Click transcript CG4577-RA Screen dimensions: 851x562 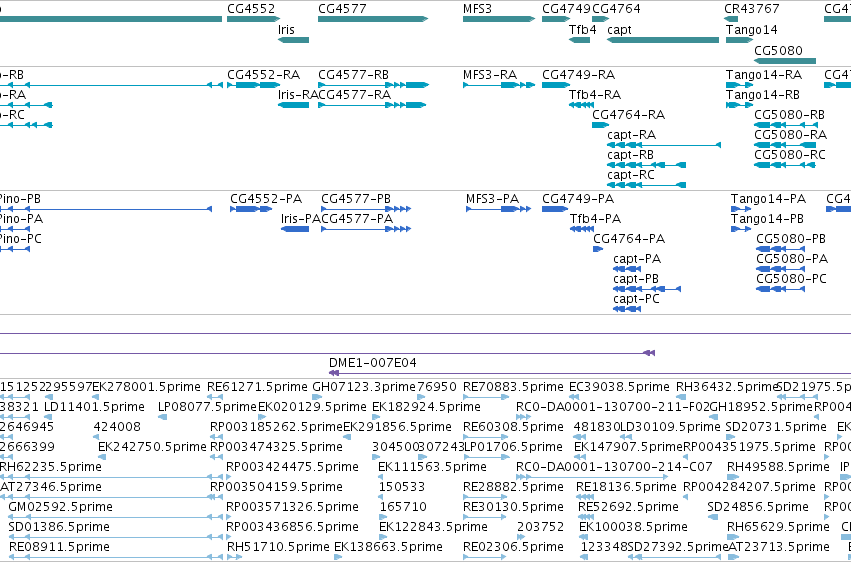[x=372, y=105]
